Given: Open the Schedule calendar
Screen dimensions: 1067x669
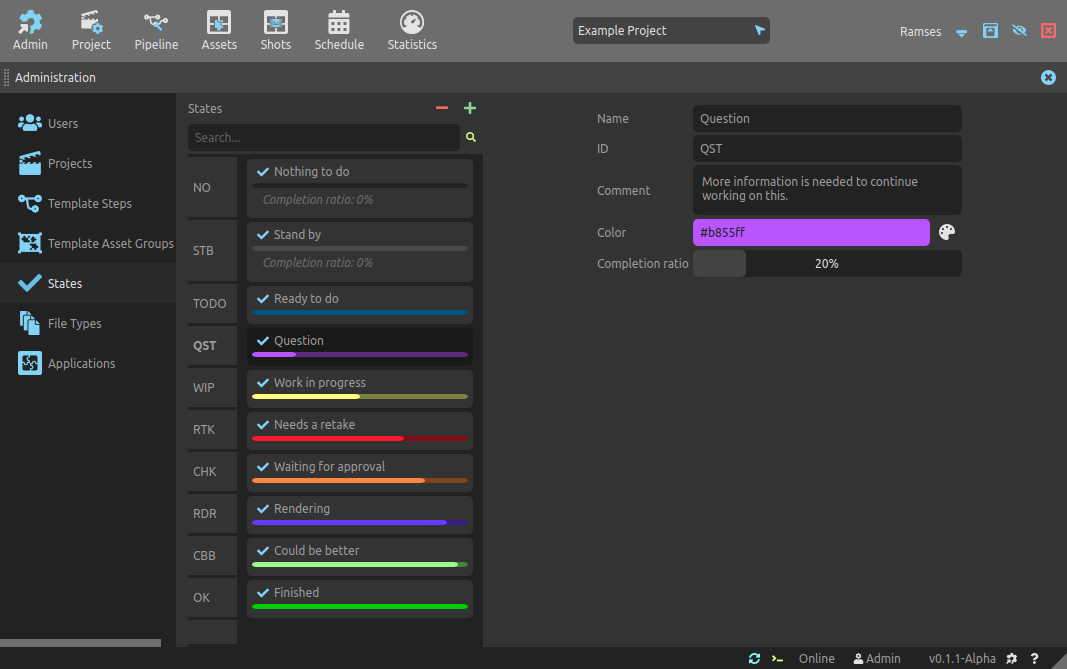Looking at the screenshot, I should (339, 30).
